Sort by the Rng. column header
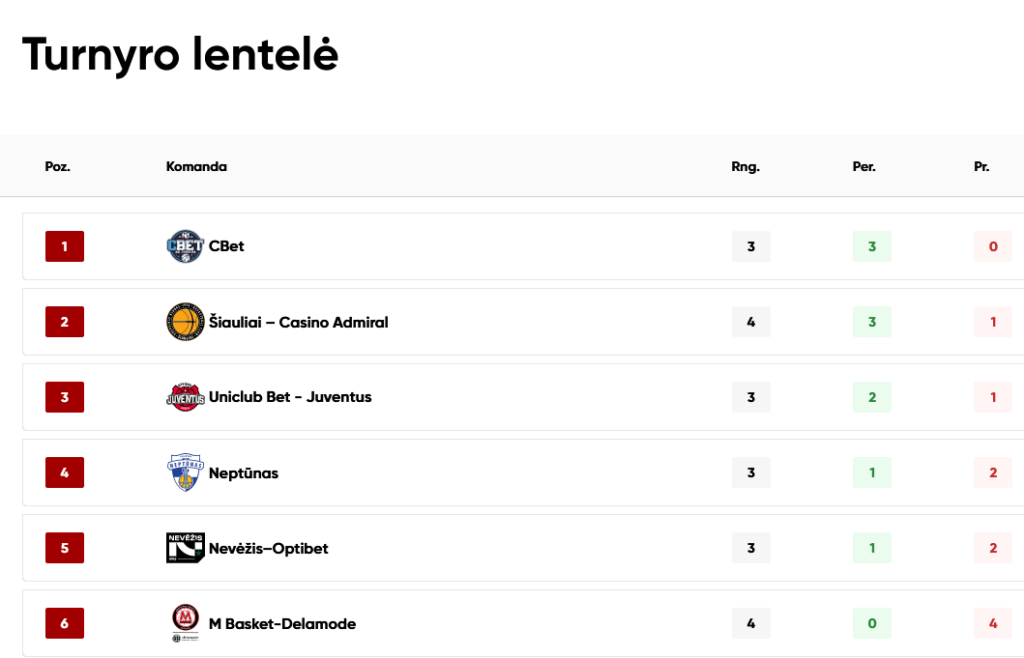 tap(746, 166)
